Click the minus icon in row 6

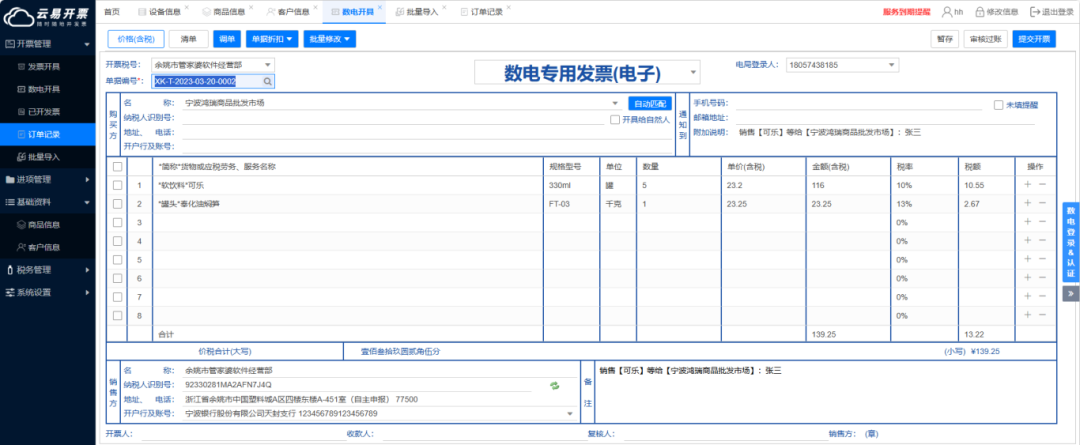tap(1042, 278)
